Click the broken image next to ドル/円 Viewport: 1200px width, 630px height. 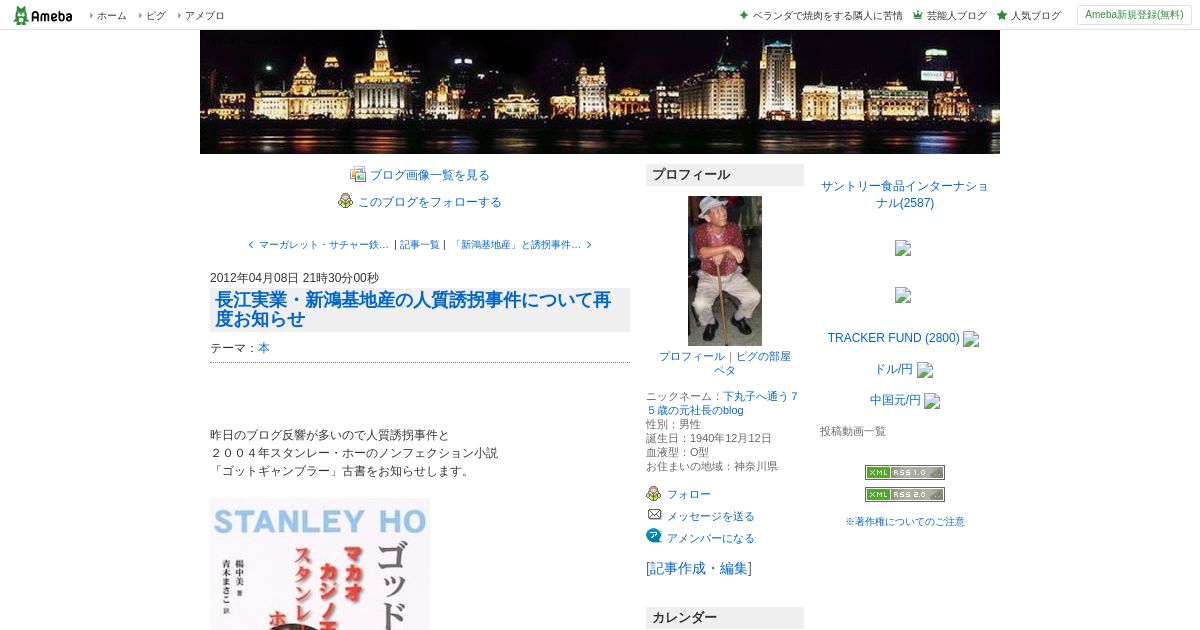coord(925,370)
